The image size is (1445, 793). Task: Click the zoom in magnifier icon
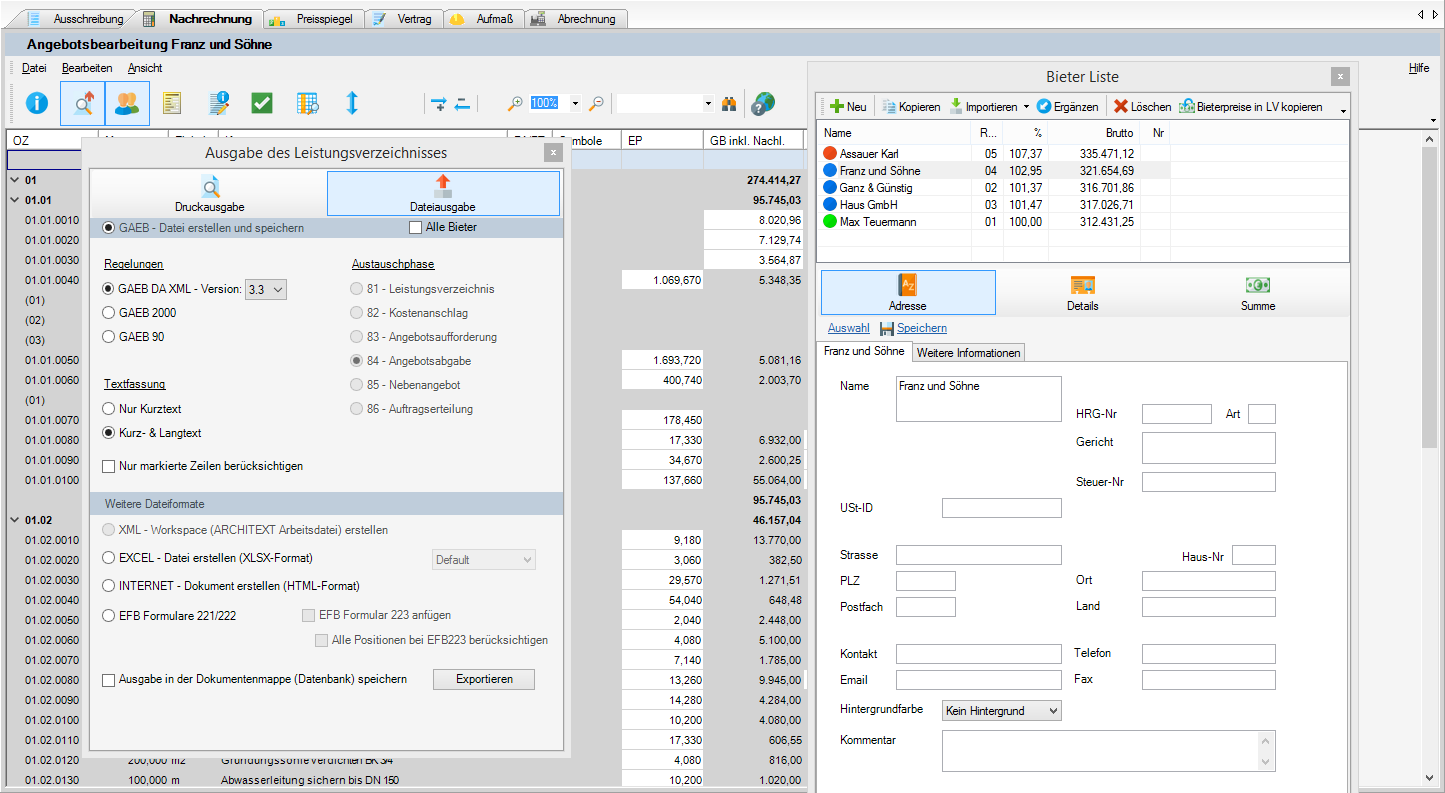click(x=516, y=103)
